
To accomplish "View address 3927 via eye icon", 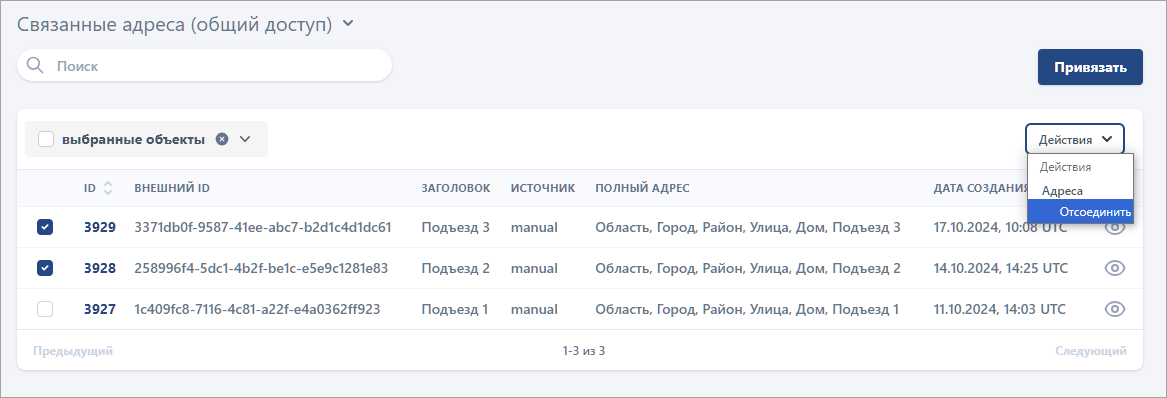I will (1114, 309).
